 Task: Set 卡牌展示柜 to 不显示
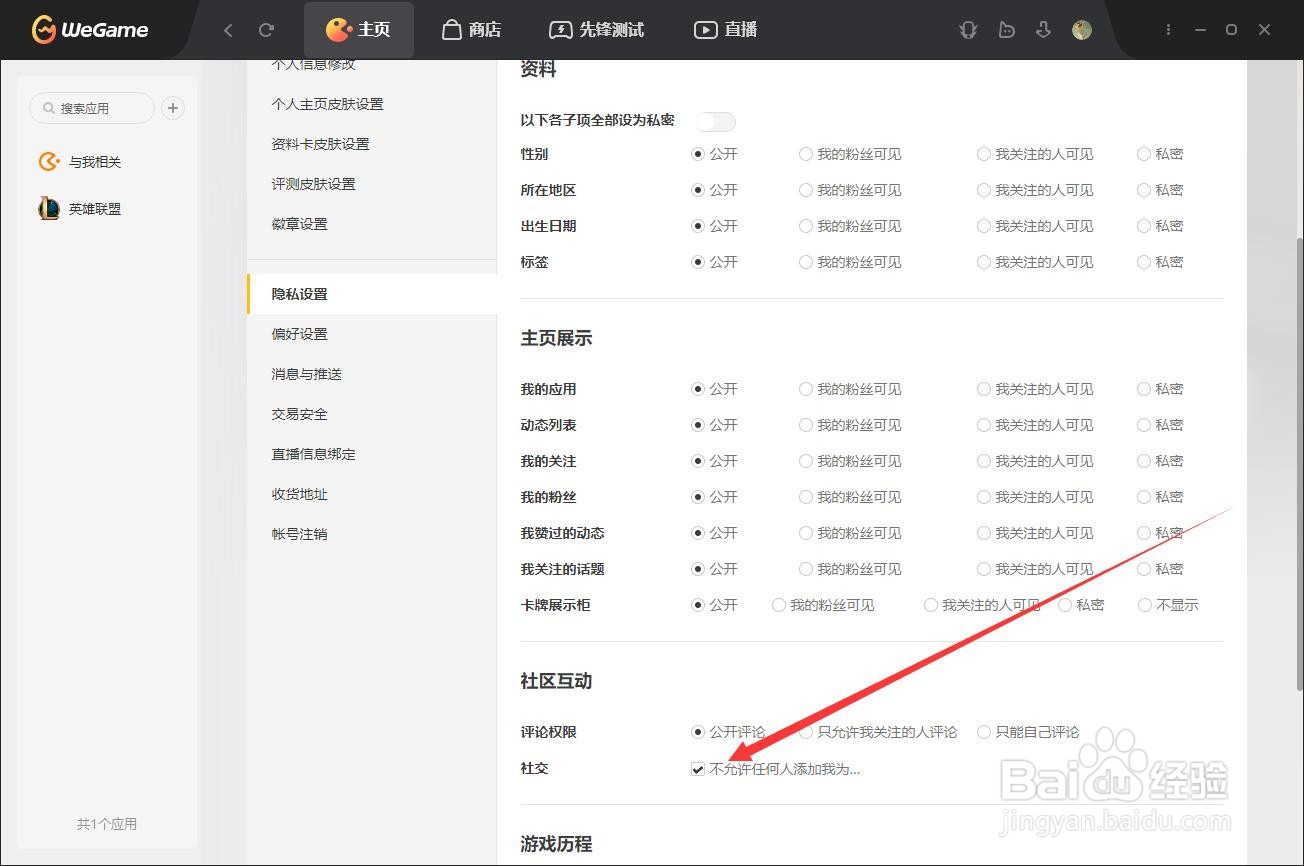coord(1145,605)
